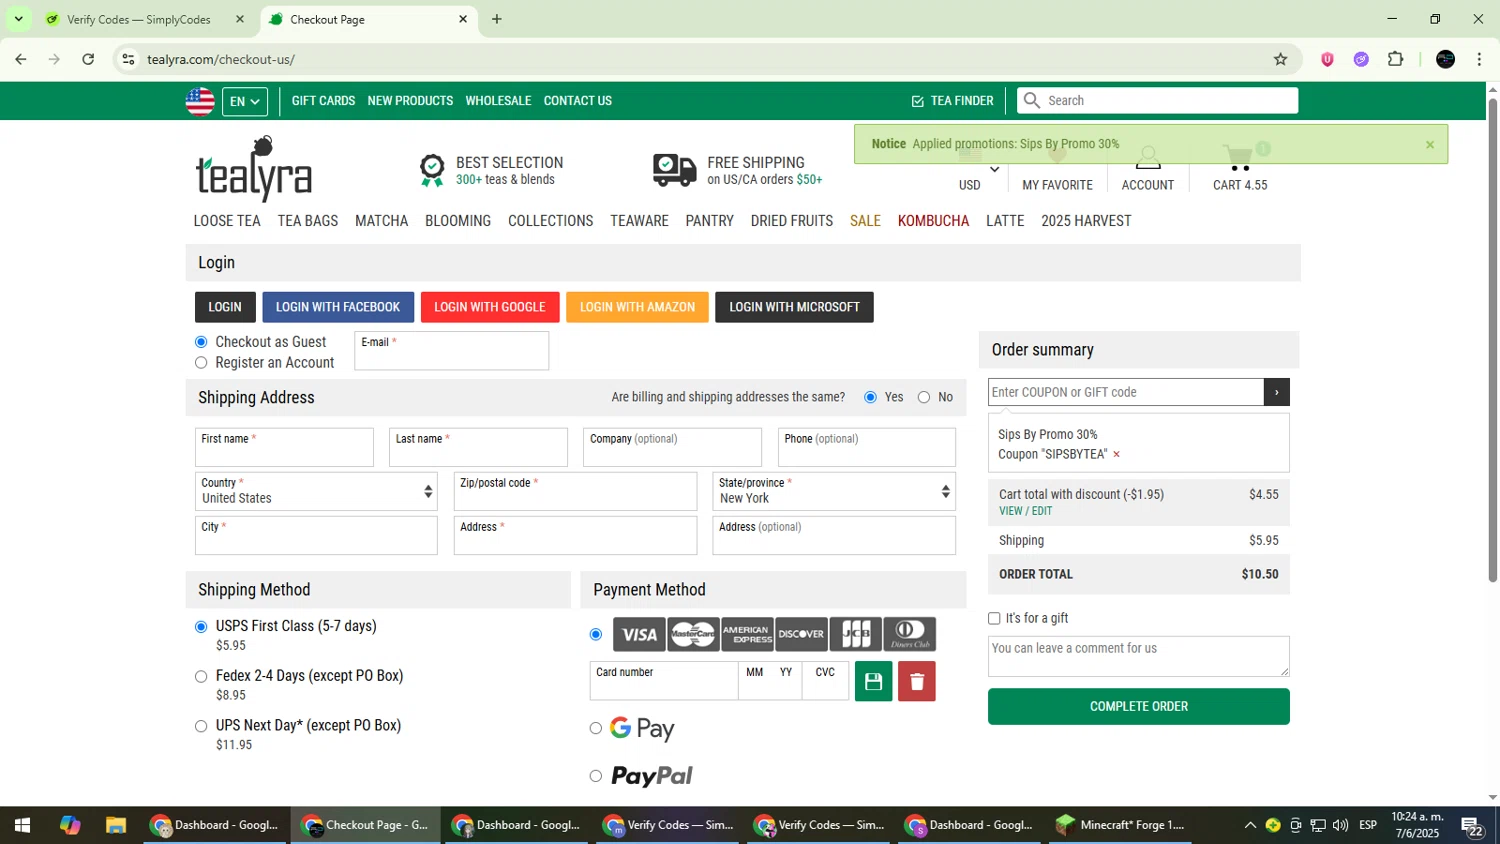Open the SALE menu
Viewport: 1500px width, 844px height.
865,221
